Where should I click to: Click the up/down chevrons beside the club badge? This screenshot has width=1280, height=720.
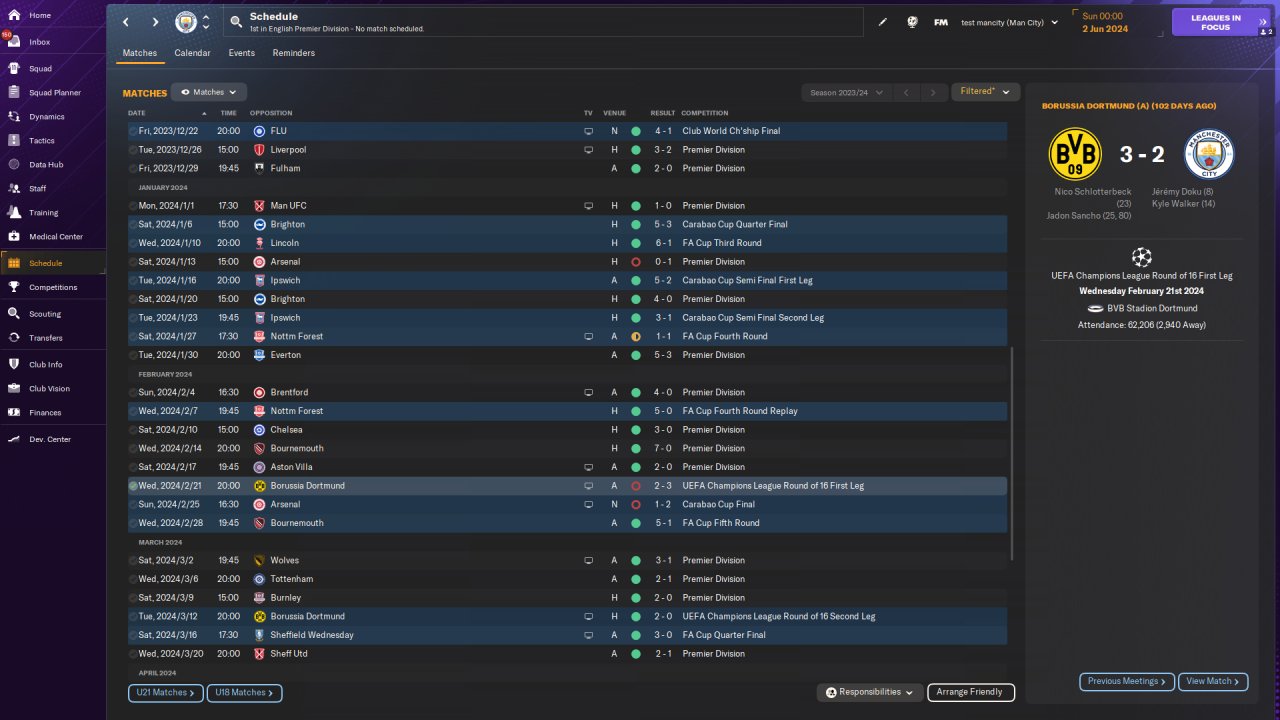coord(206,22)
